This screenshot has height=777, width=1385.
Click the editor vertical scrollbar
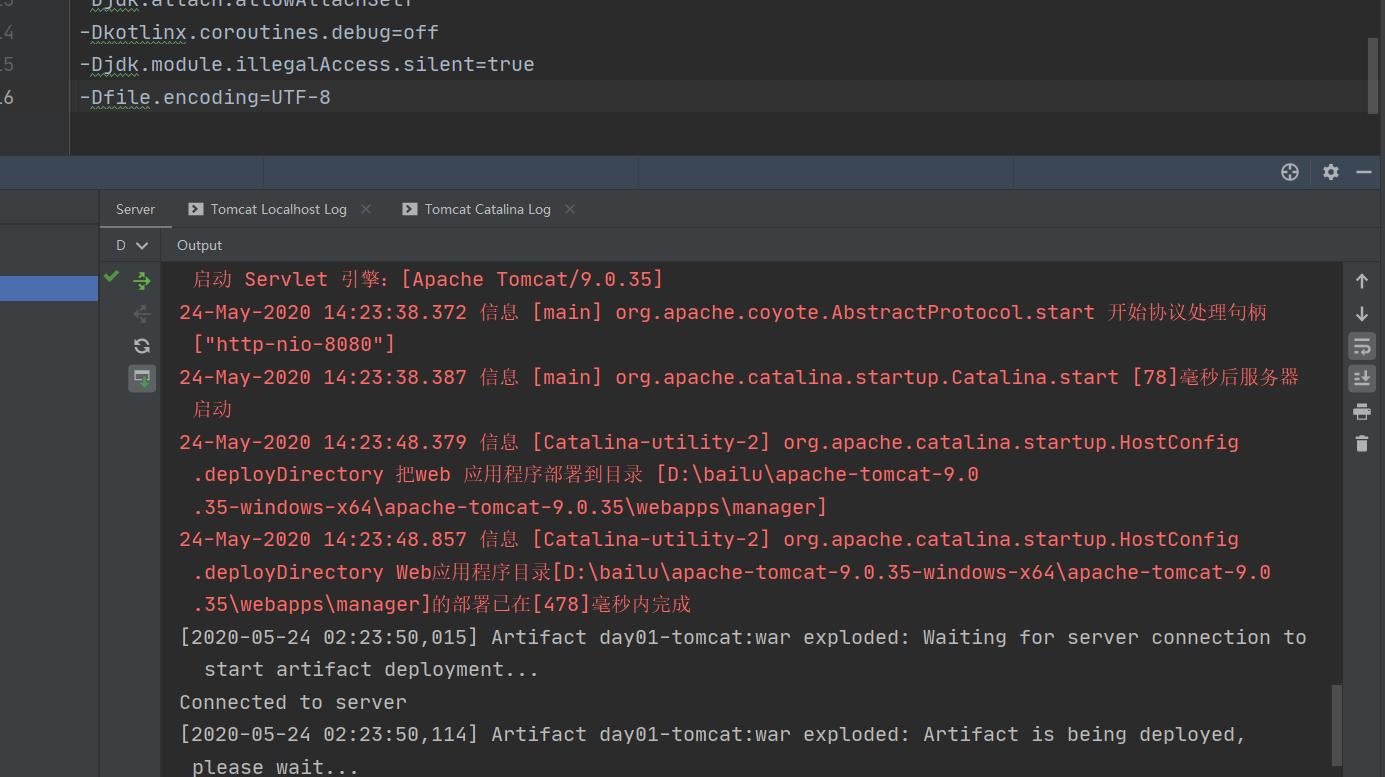1373,75
